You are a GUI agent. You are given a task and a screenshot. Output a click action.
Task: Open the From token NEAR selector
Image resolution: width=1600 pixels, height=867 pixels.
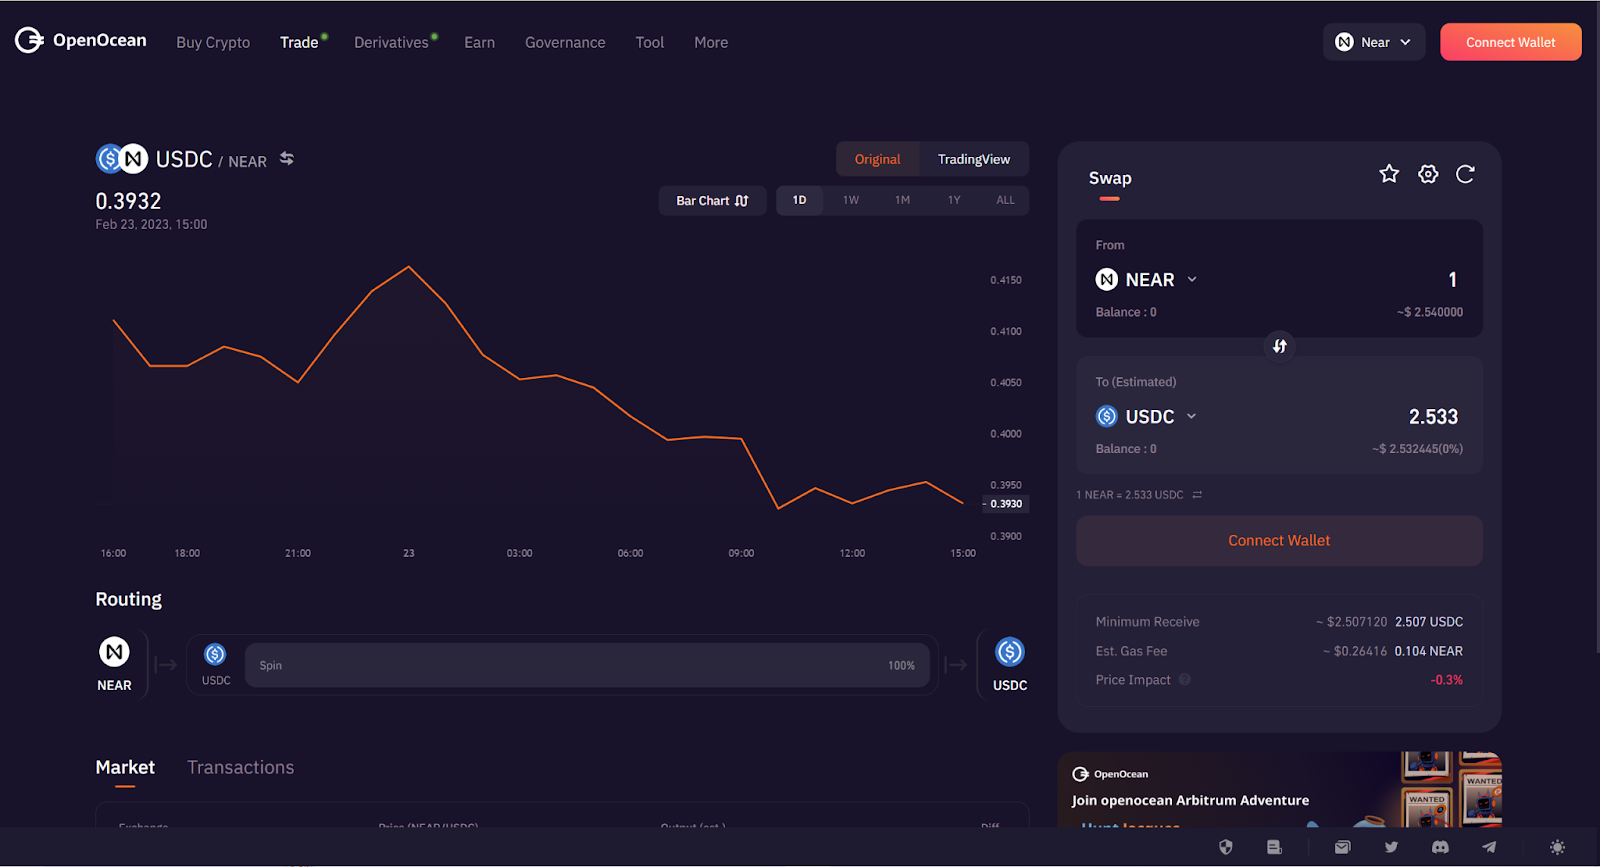click(1147, 280)
